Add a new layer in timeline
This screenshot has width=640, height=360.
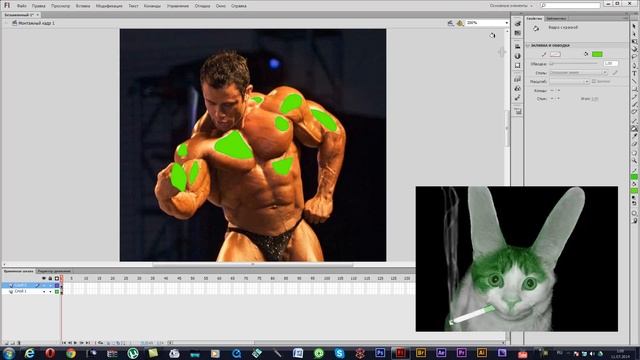(x=6, y=343)
